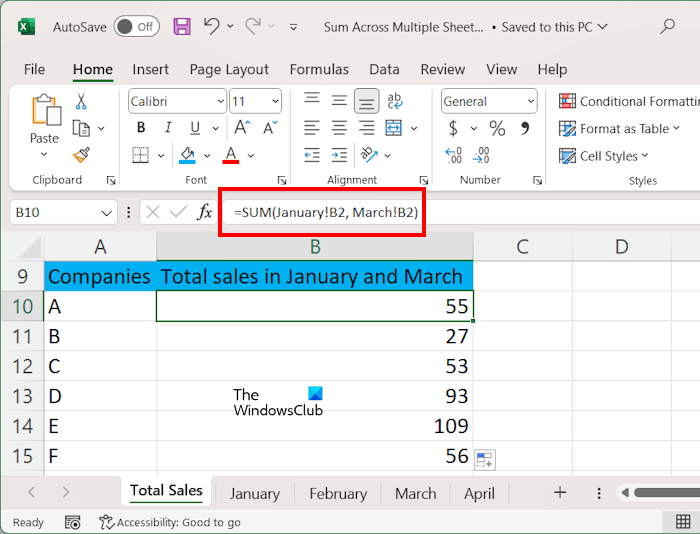Switch to the Insert ribbon tab
Viewport: 700px width, 534px height.
click(150, 69)
